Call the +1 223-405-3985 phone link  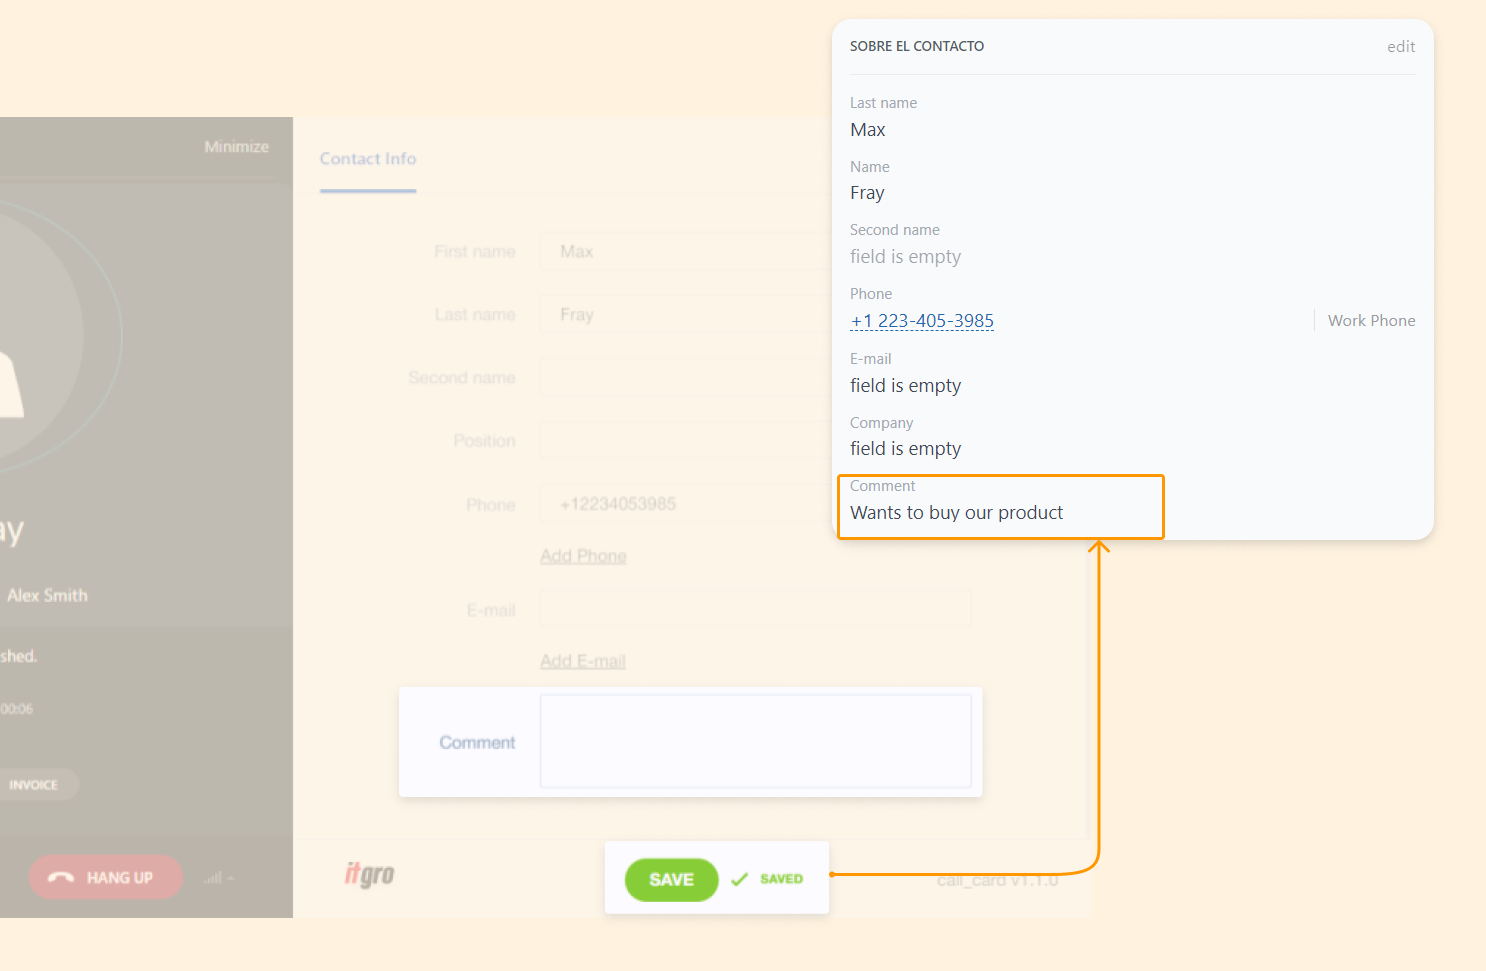(922, 321)
